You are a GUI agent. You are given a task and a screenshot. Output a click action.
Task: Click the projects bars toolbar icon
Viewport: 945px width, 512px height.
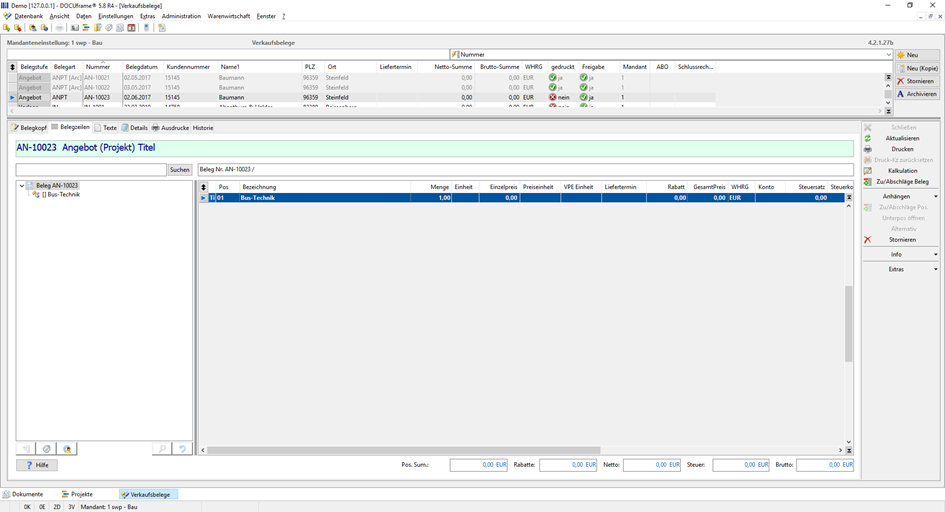coord(86,28)
